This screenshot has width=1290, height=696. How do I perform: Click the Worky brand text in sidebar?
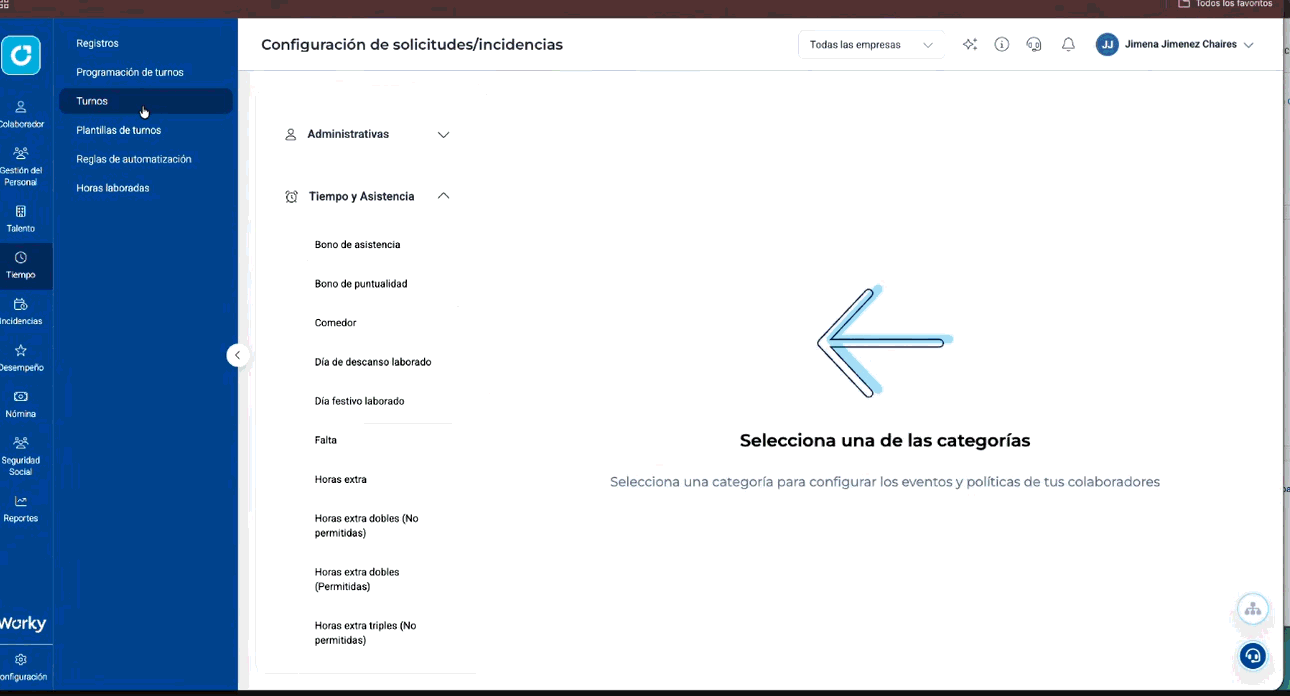click(23, 623)
